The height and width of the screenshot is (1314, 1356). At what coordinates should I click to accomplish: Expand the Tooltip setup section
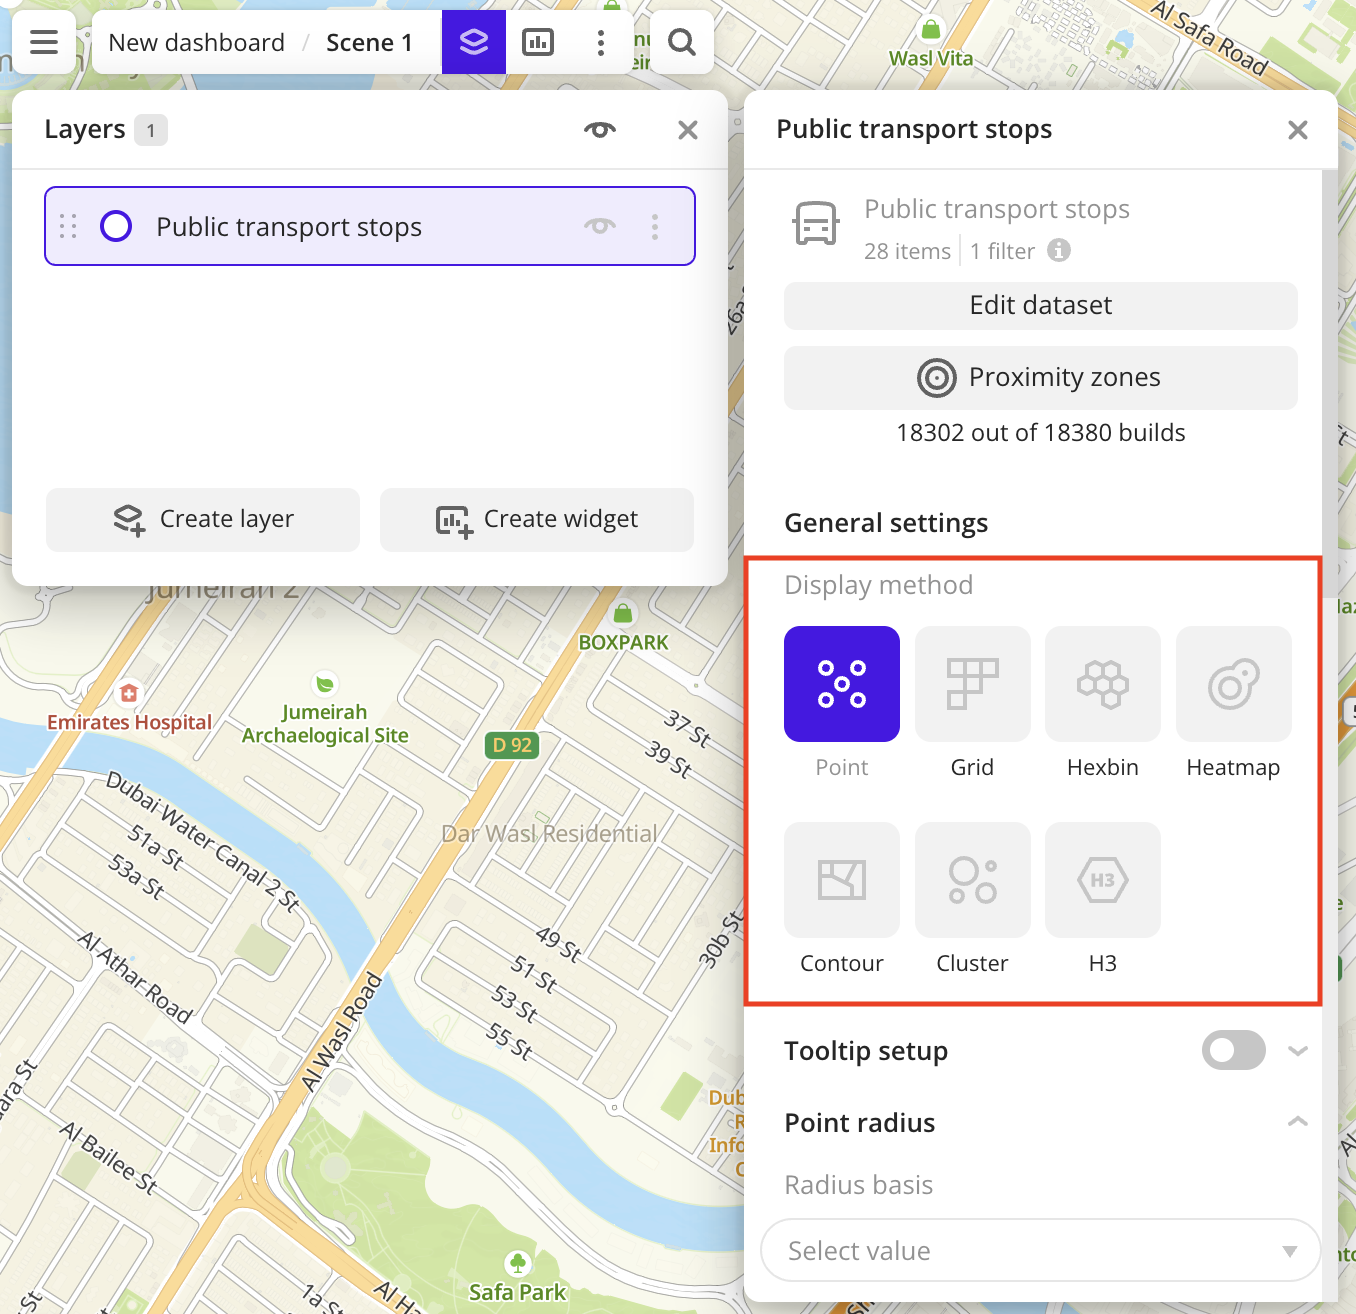(1297, 1051)
